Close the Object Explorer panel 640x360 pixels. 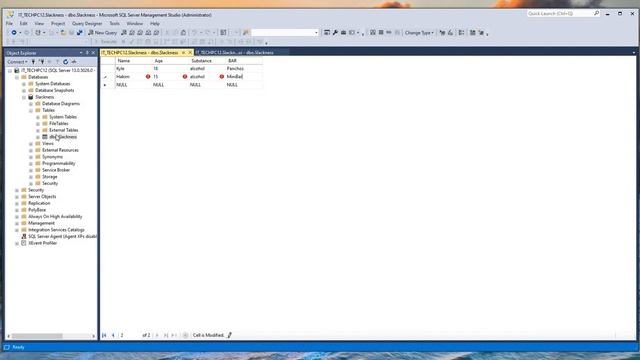click(x=93, y=53)
